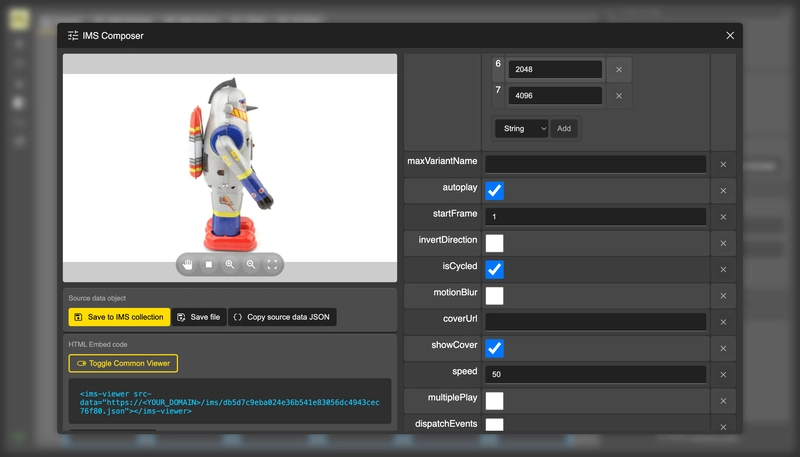Remove the invertDirection property
This screenshot has height=457, width=800.
pyautogui.click(x=723, y=243)
